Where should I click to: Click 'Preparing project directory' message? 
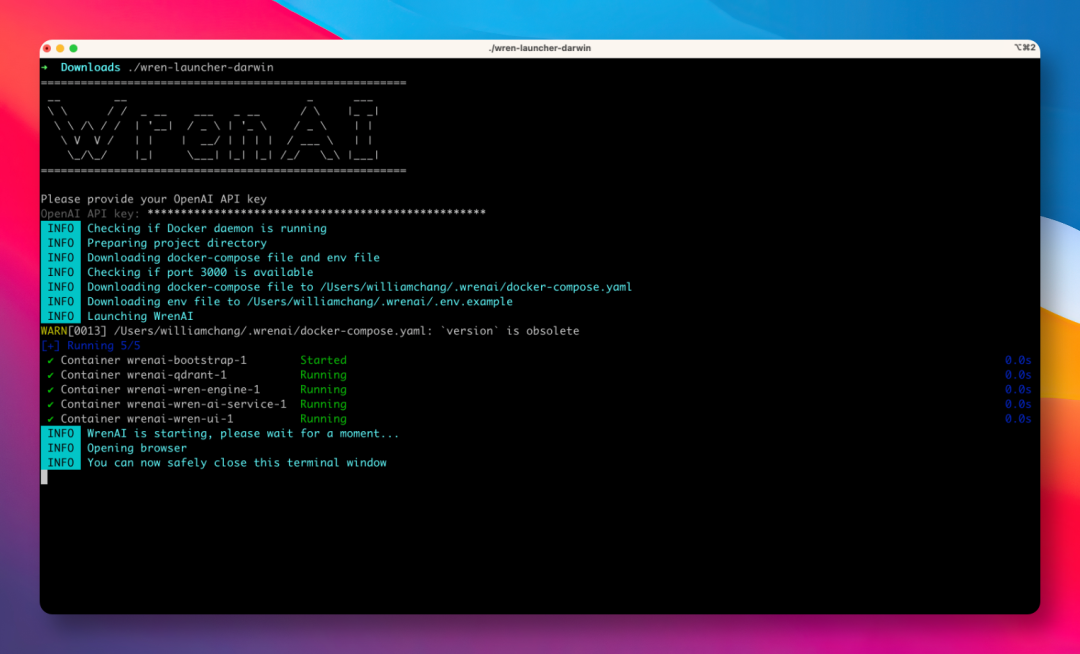tap(176, 243)
